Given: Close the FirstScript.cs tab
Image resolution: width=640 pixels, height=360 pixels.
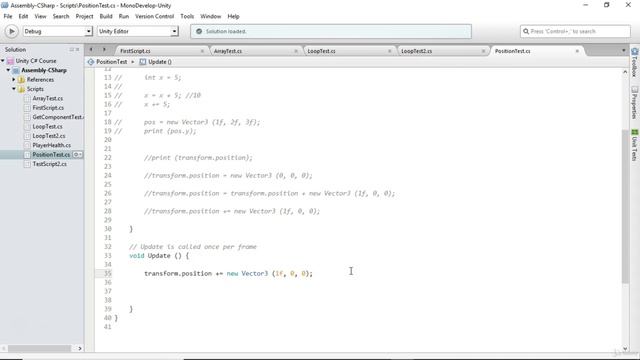Looking at the screenshot, I should (202, 51).
